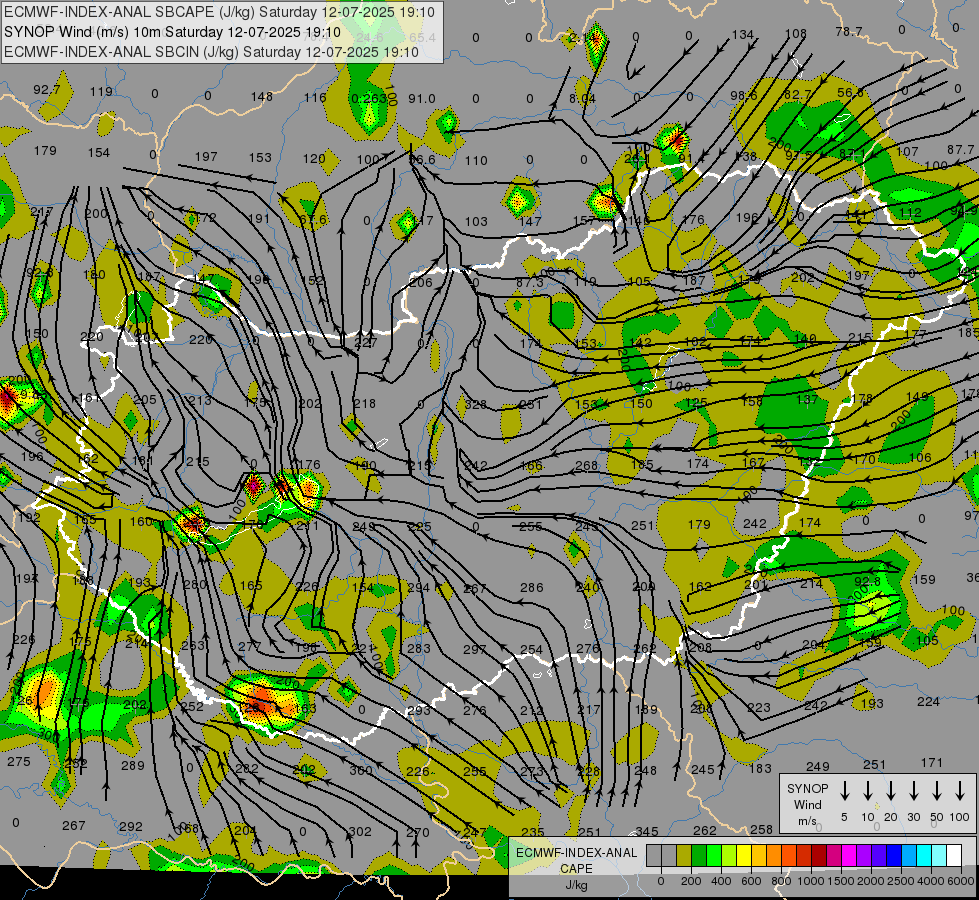Click the map value 8.04
The height and width of the screenshot is (900, 979).
point(583,99)
